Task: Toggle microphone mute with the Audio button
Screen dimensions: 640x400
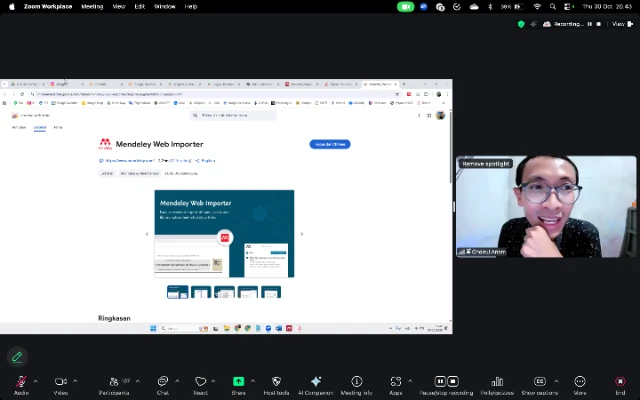Action: point(20,381)
